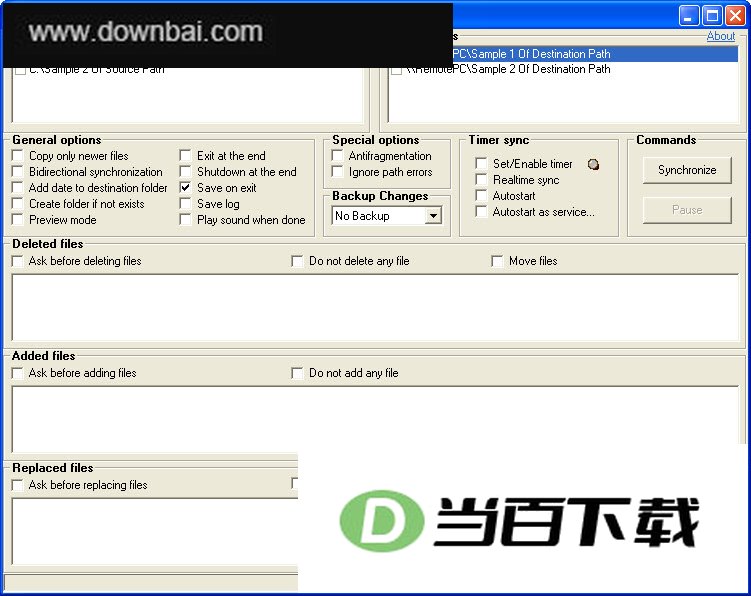Tick checkbox for Sample 2 Of Source Path
Viewport: 751px width, 596px height.
pos(20,70)
